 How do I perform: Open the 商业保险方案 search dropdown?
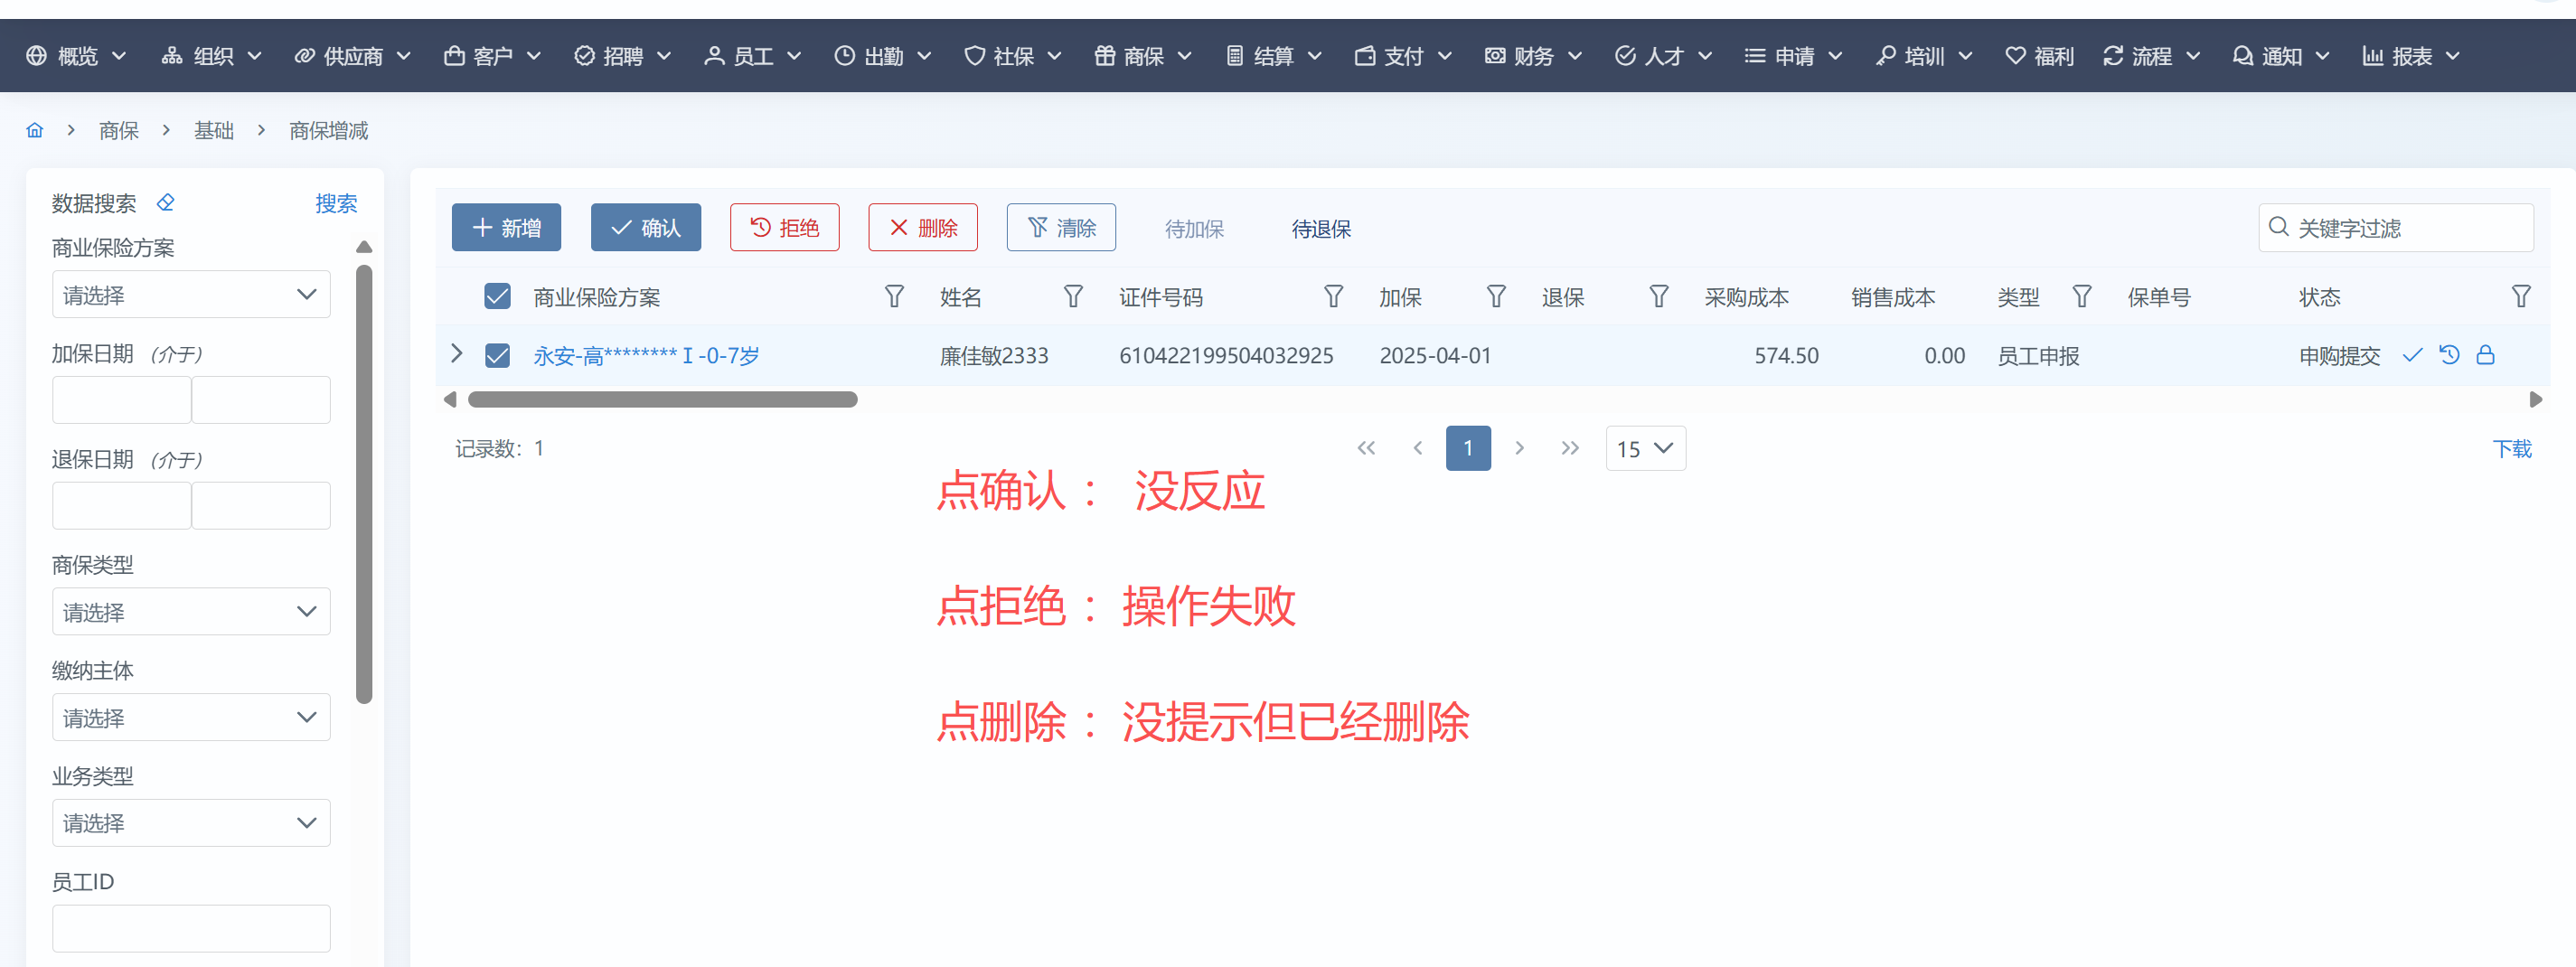[x=191, y=295]
